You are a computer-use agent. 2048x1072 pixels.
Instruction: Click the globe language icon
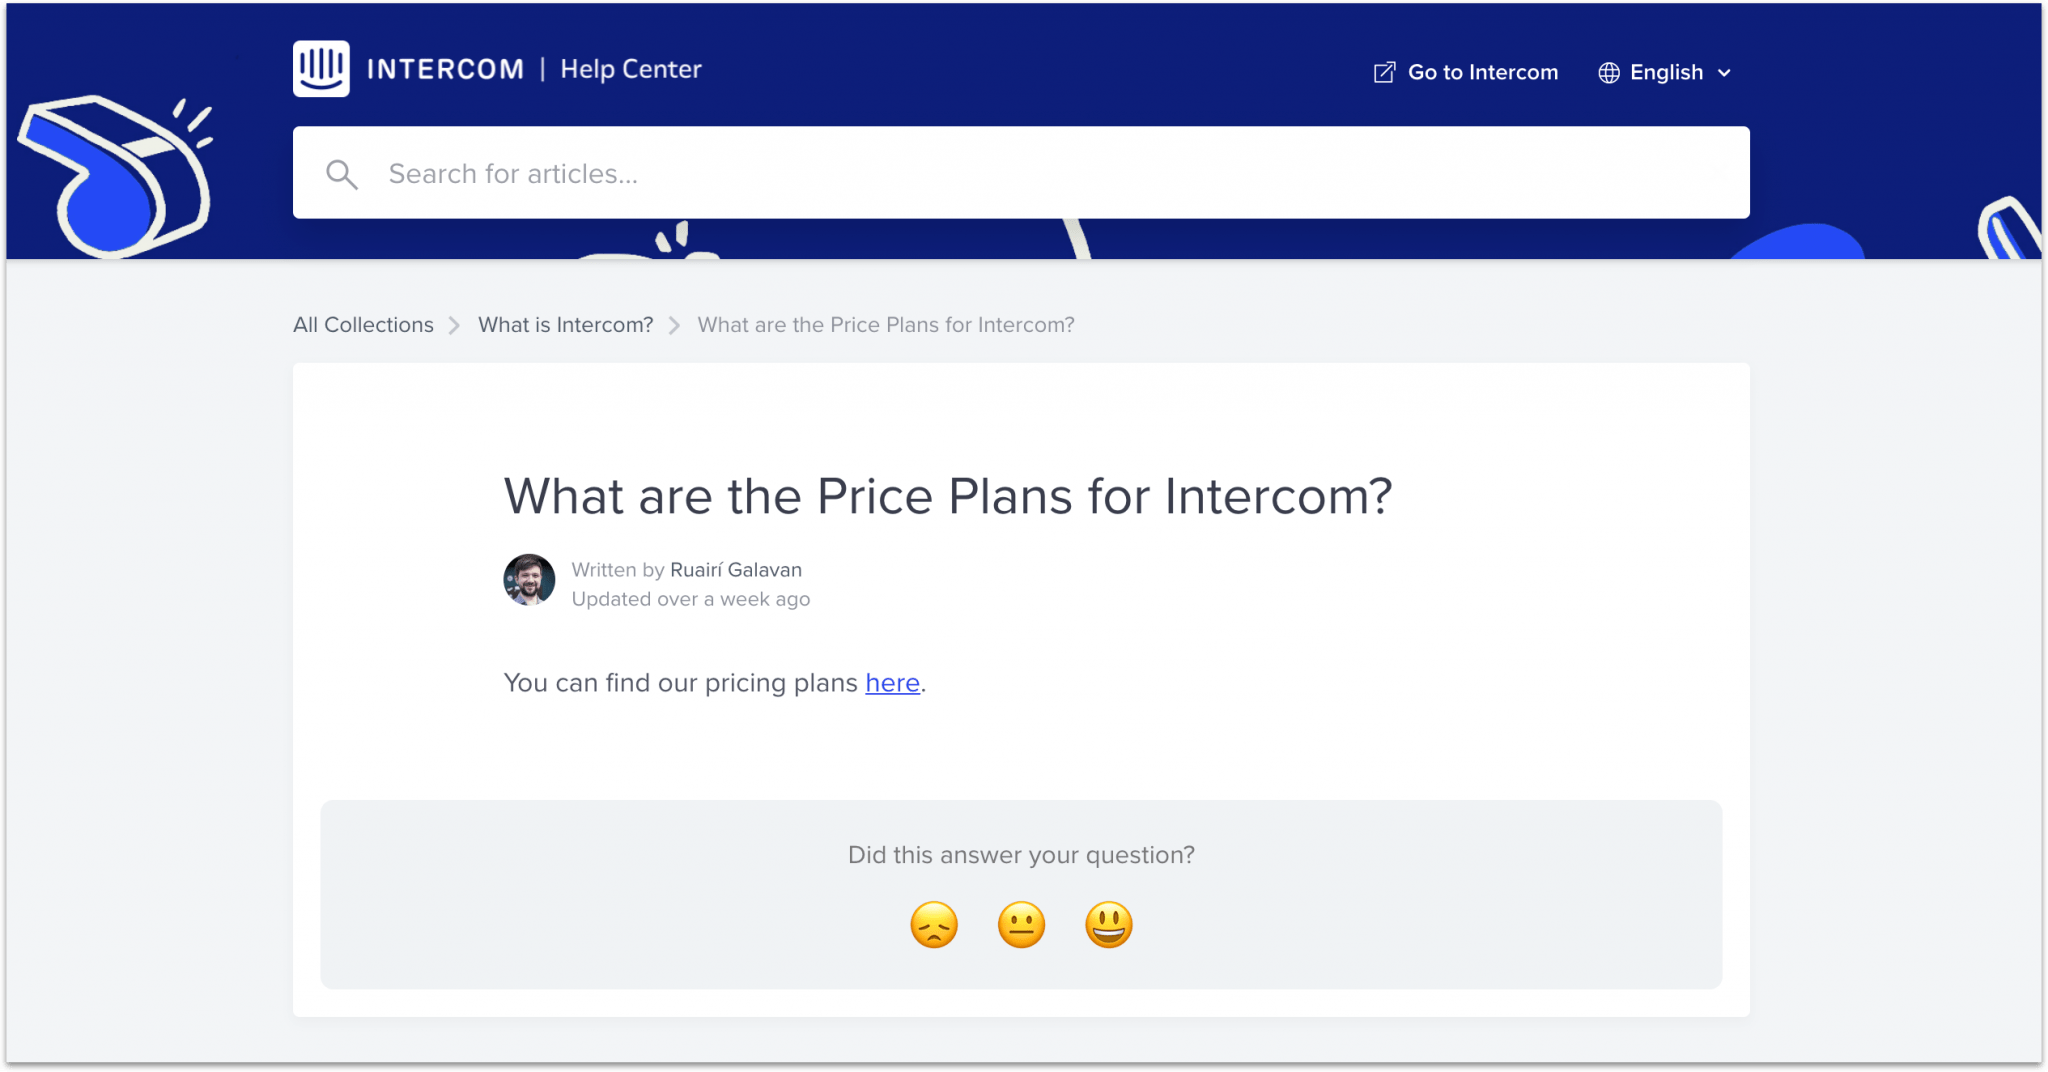[1608, 72]
